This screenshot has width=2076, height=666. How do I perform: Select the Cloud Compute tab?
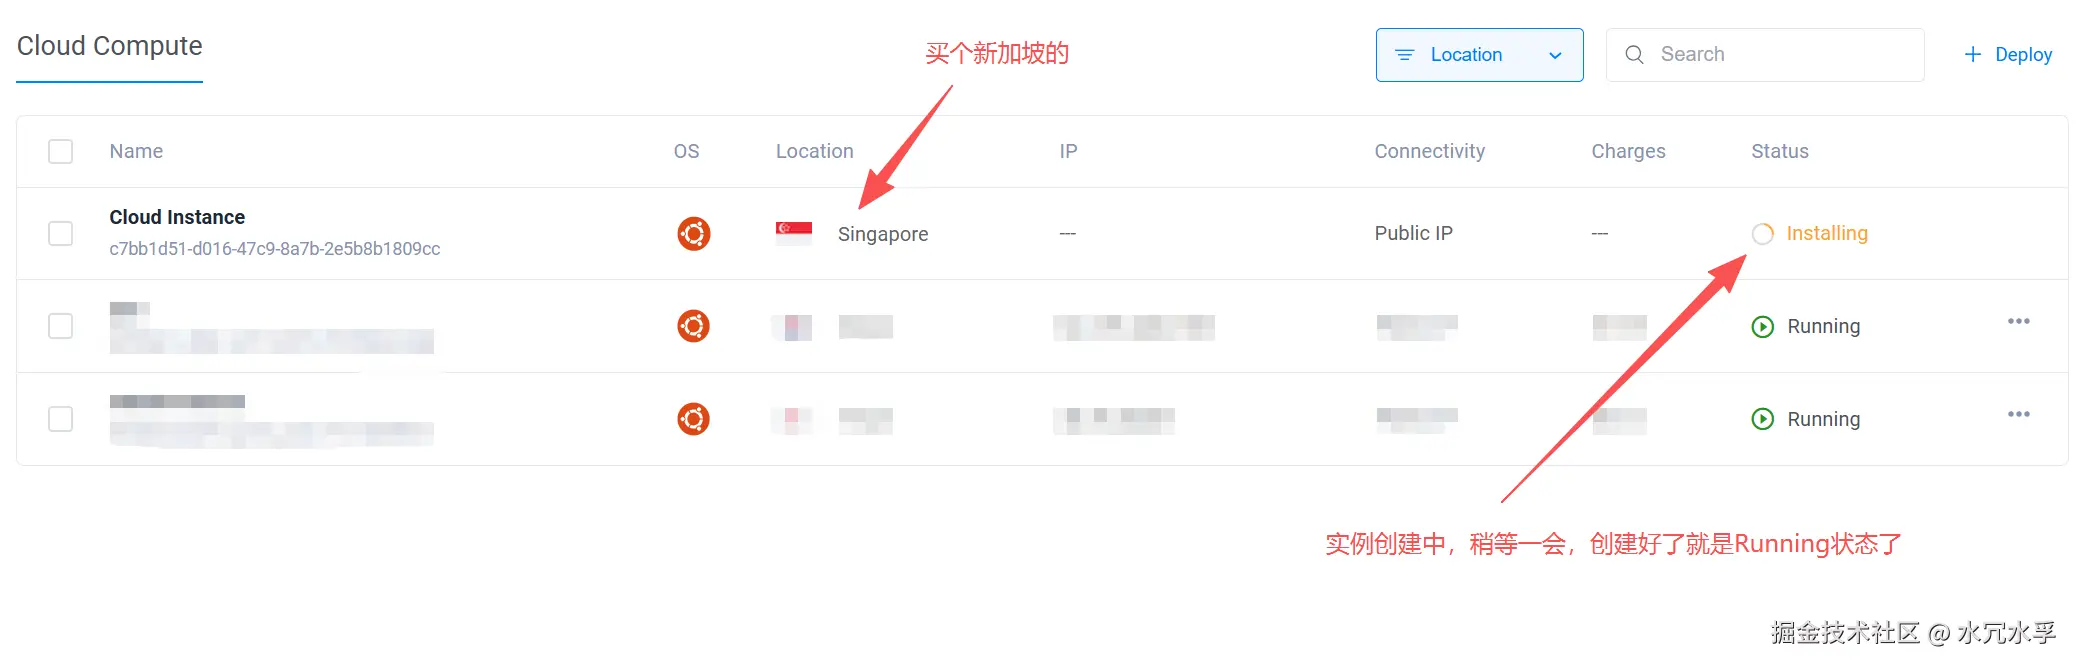pos(110,46)
